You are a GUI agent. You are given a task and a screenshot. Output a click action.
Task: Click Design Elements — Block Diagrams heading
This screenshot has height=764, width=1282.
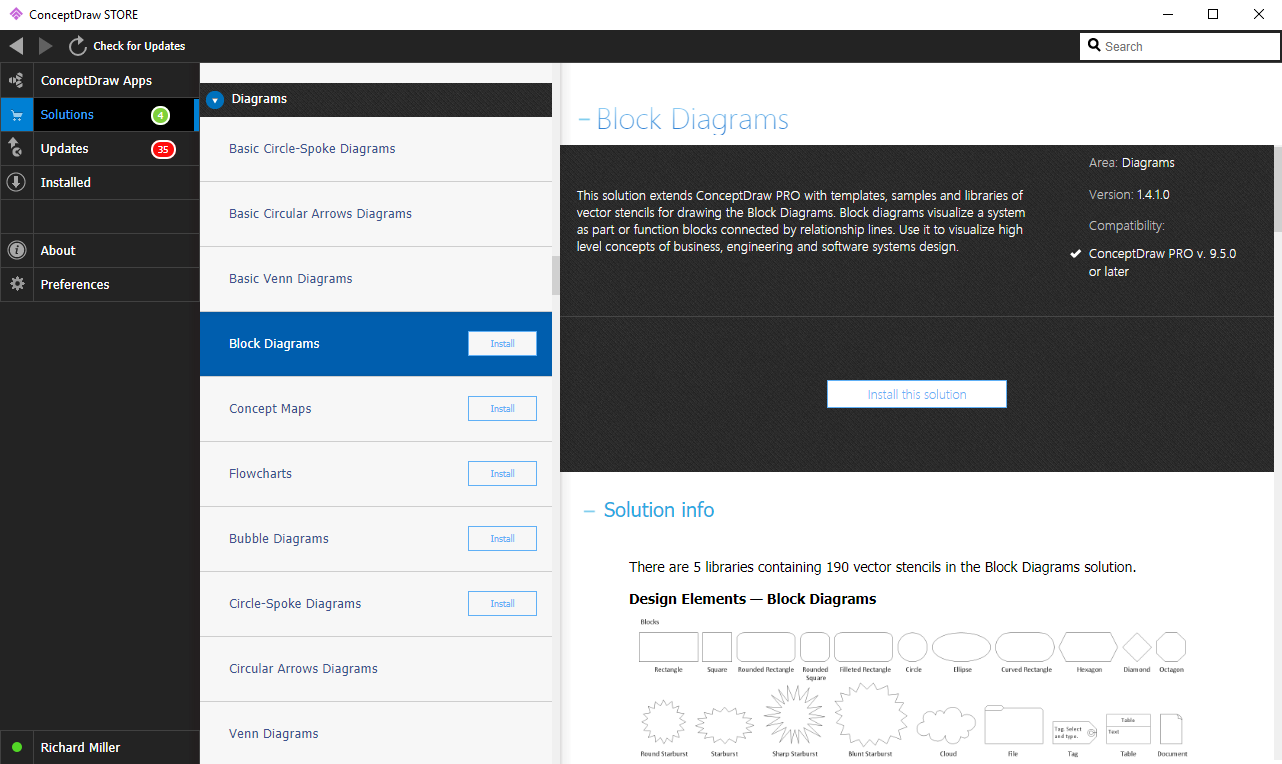pos(753,599)
